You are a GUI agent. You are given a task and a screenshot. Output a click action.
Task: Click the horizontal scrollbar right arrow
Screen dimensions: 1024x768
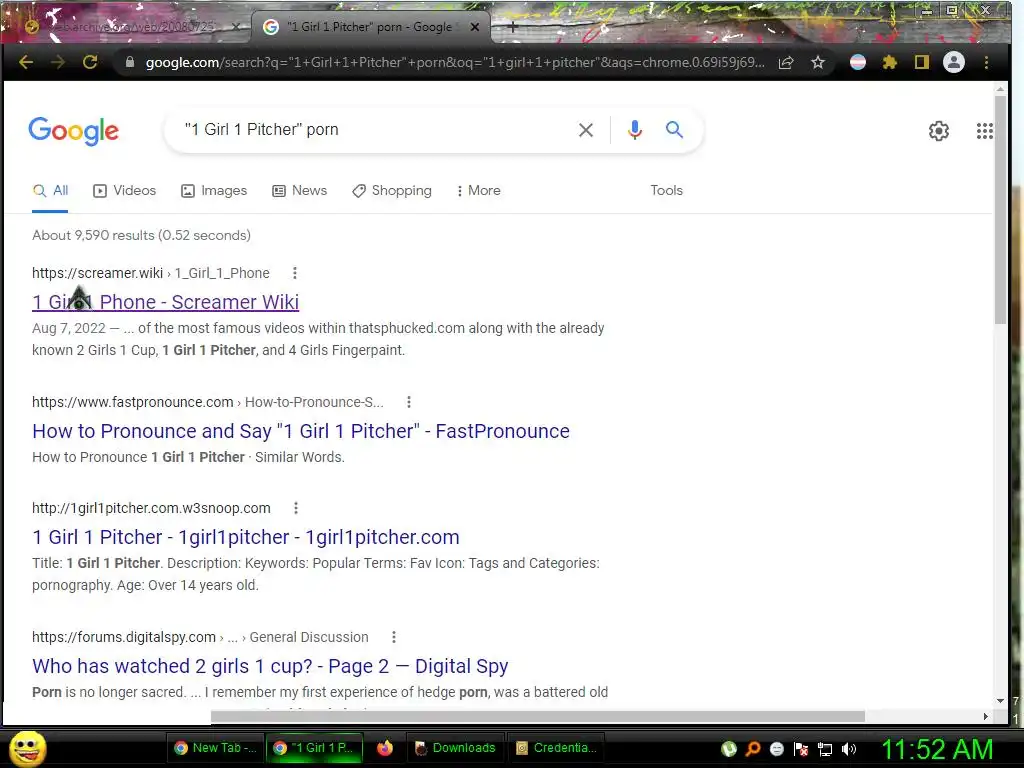pos(985,716)
